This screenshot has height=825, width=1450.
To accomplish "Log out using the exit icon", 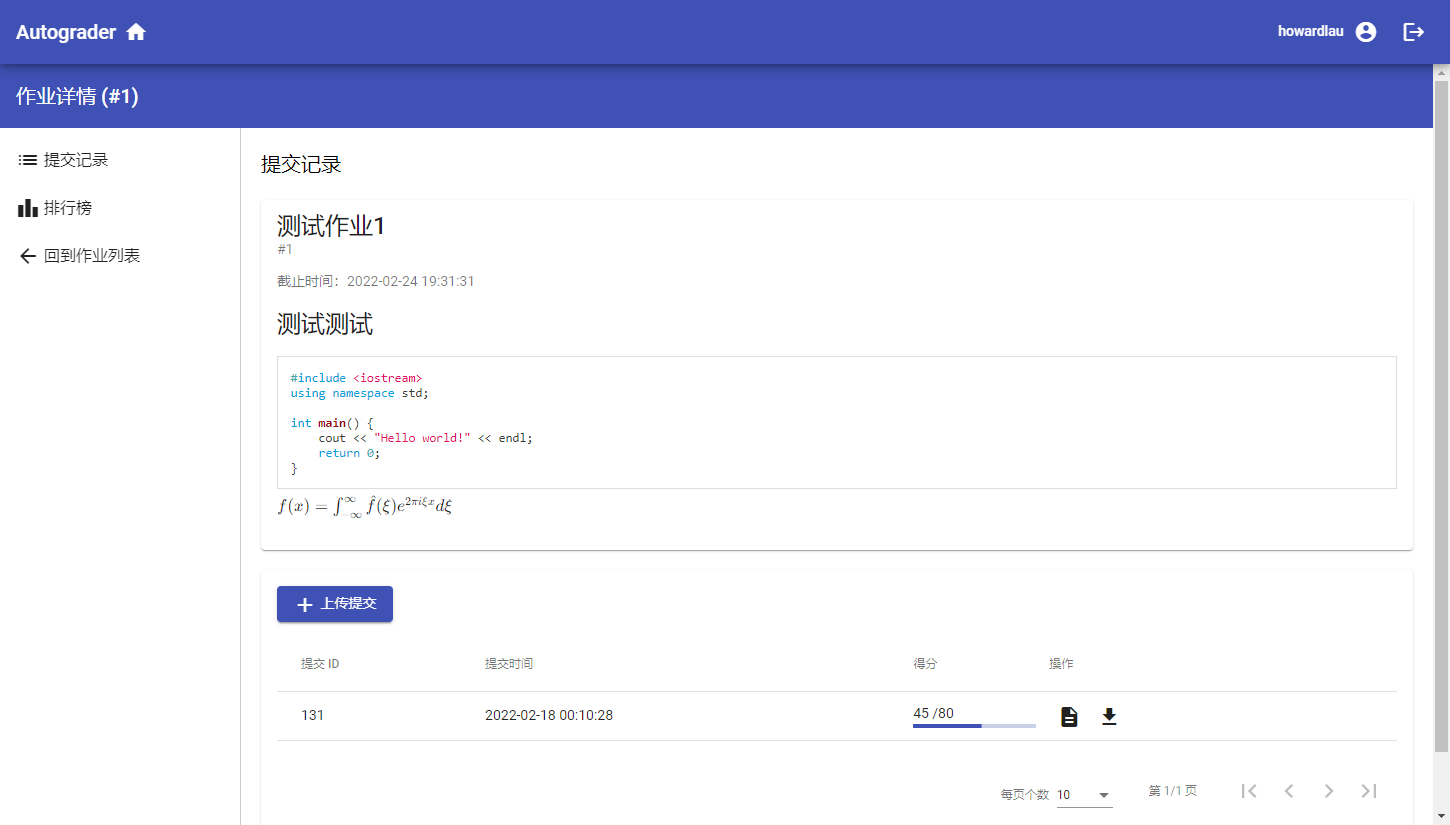I will click(x=1414, y=32).
